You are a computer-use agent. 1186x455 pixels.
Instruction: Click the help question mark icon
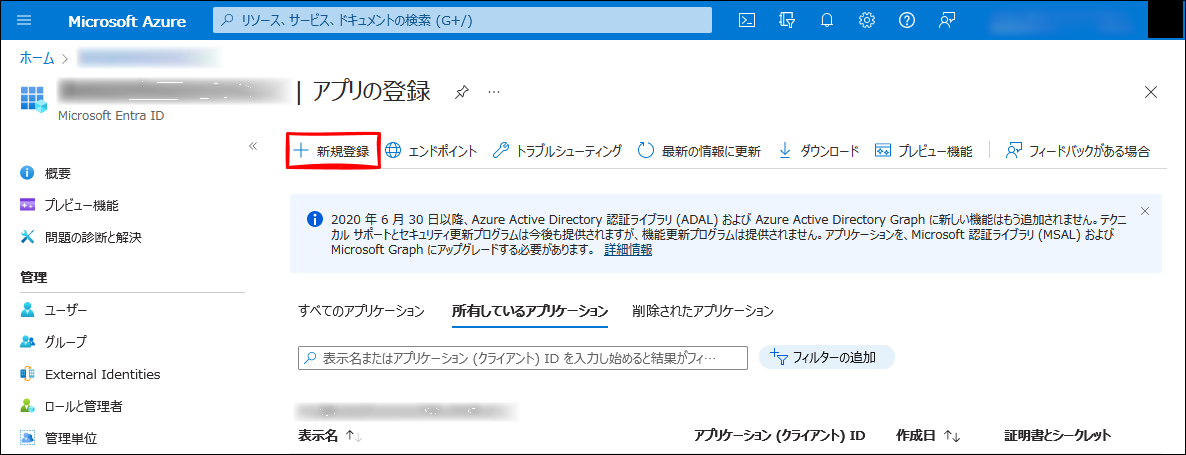(907, 20)
